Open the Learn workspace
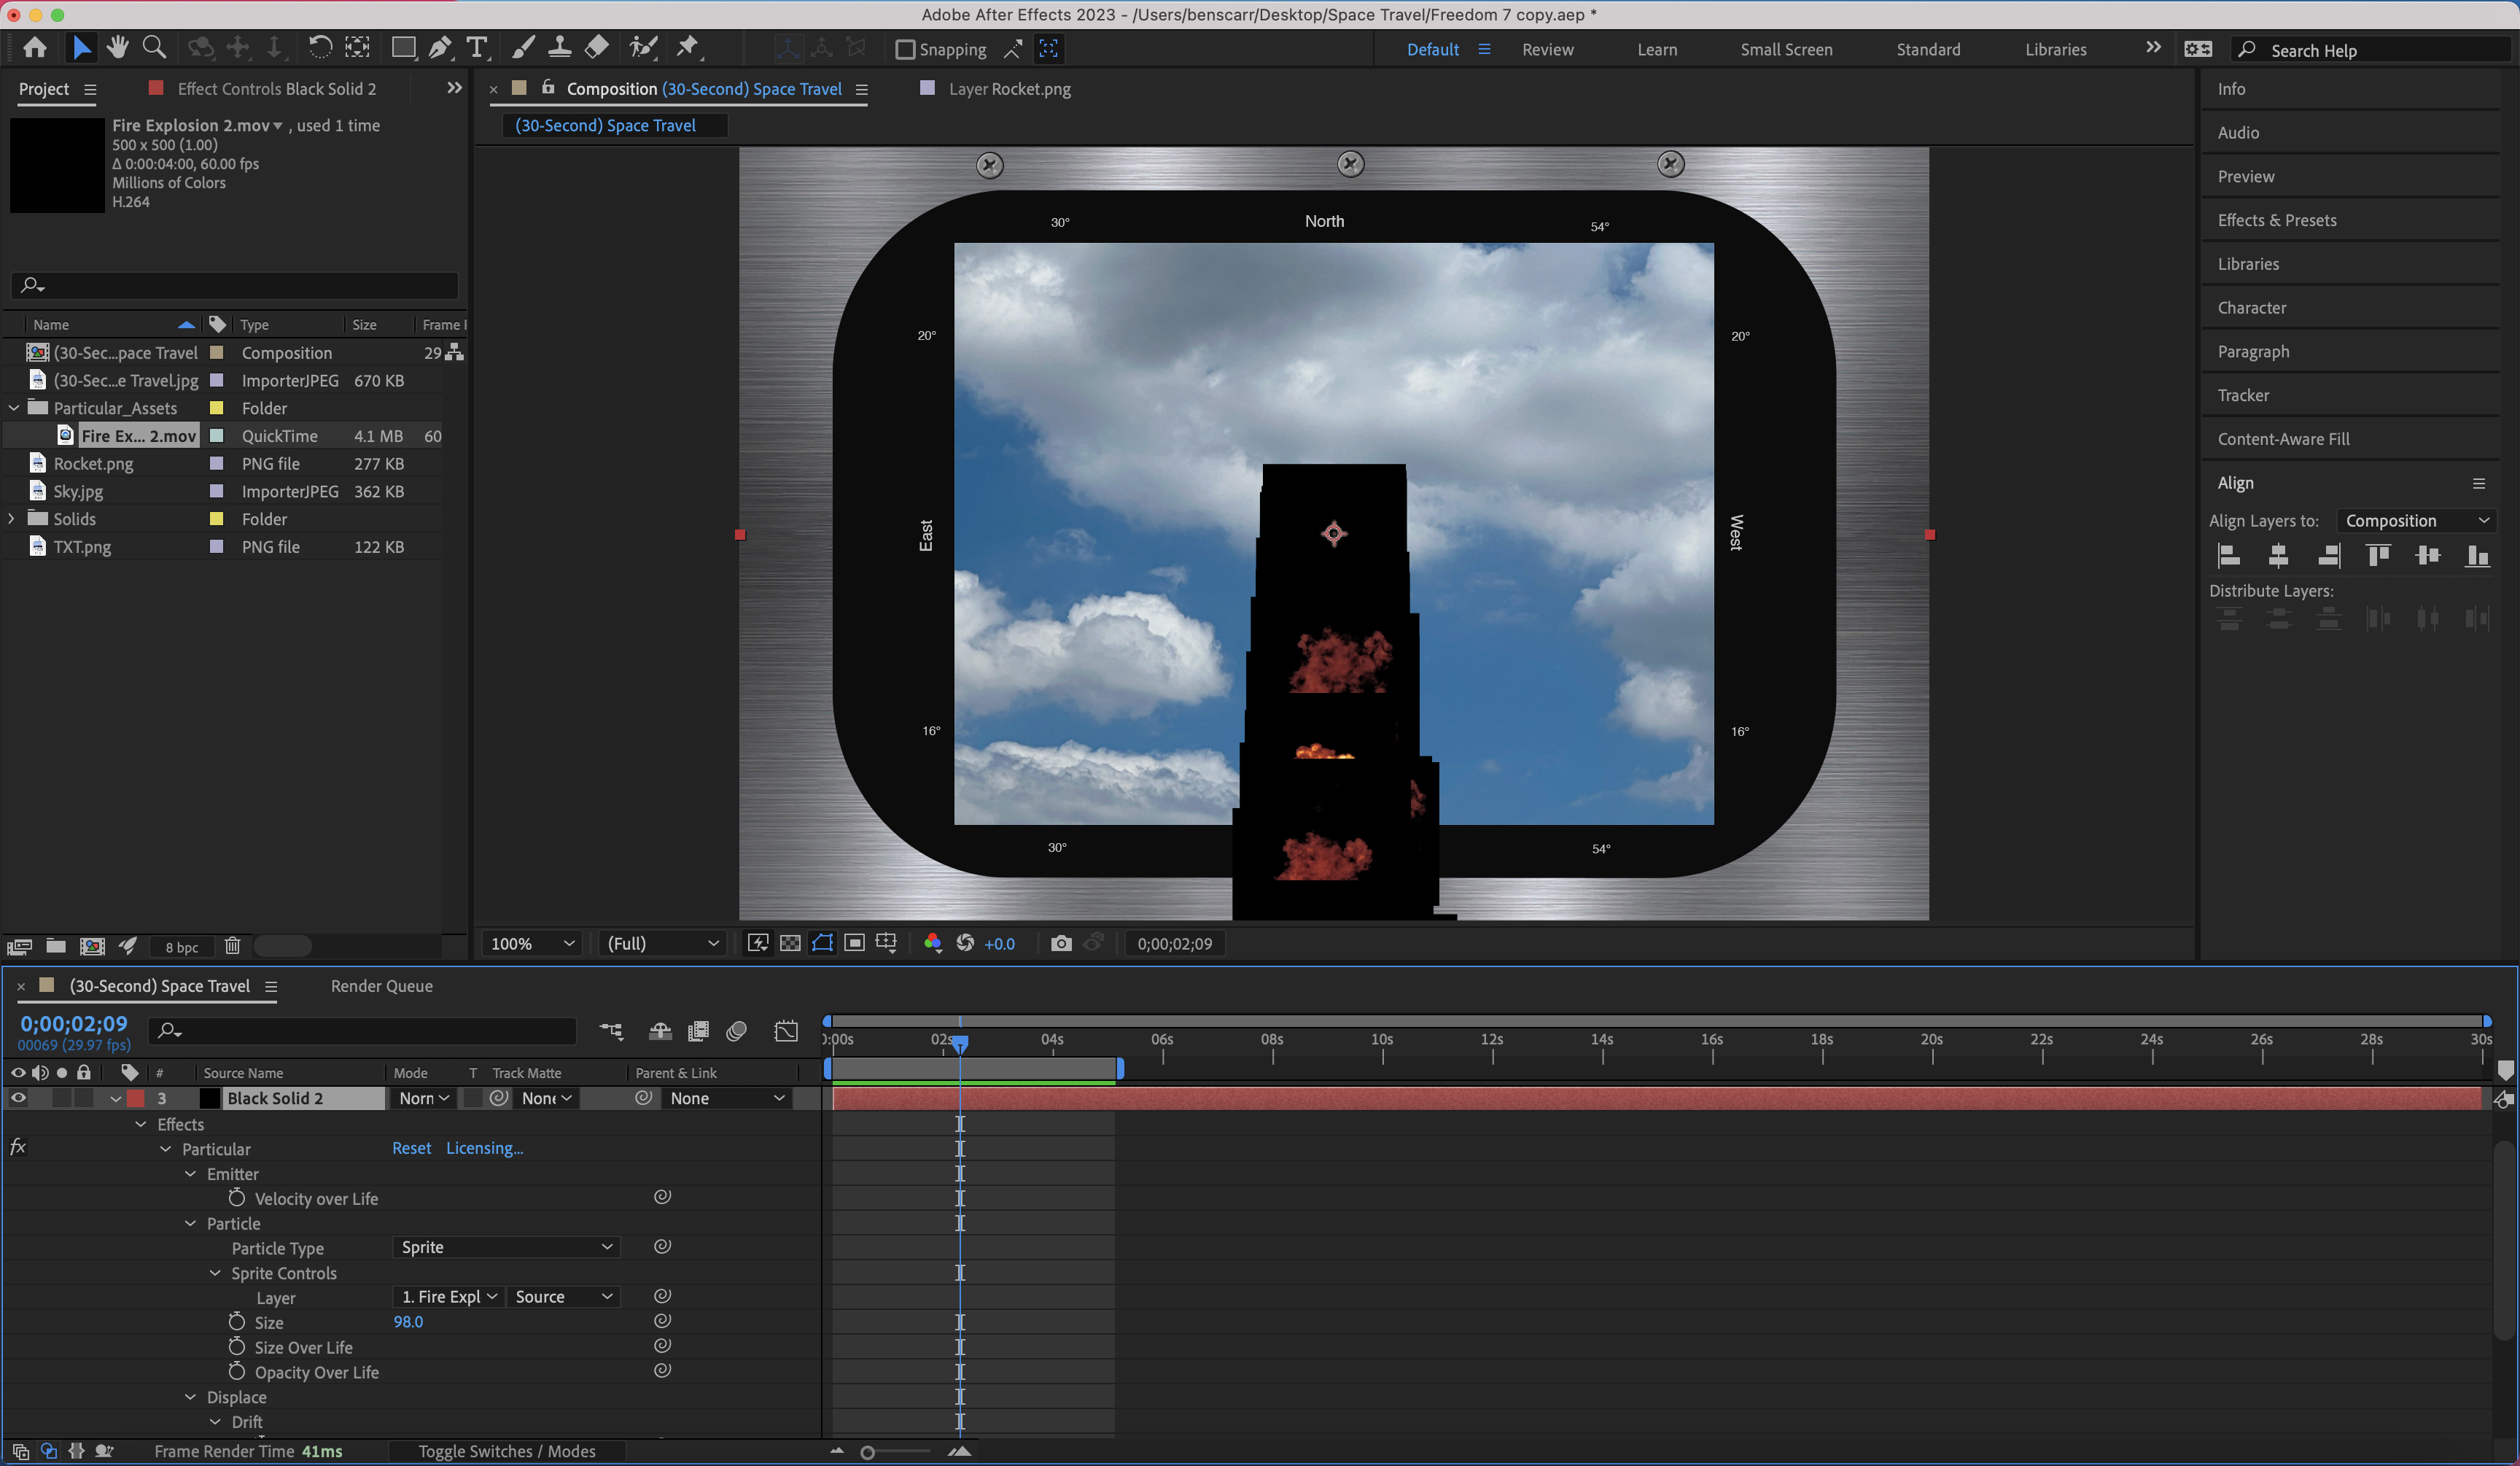Viewport: 2520px width, 1466px height. 1657,49
